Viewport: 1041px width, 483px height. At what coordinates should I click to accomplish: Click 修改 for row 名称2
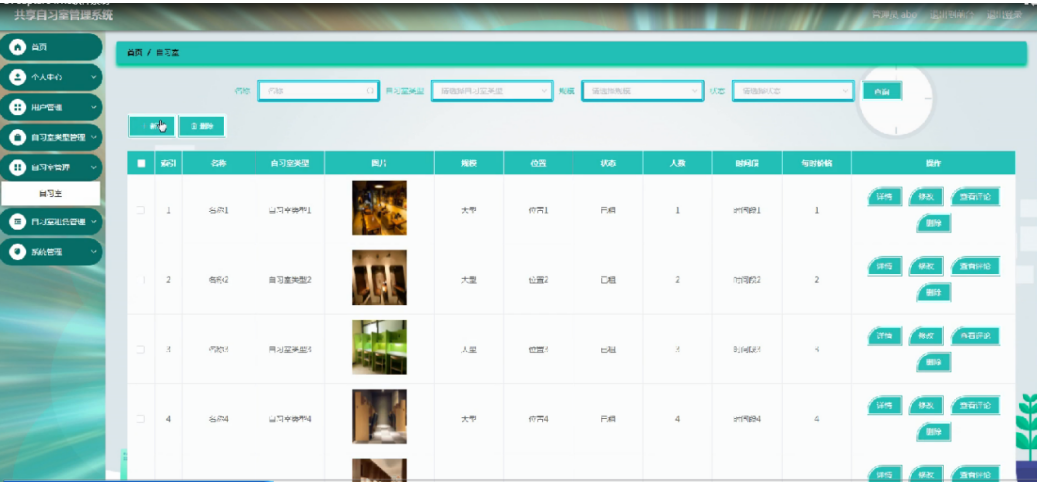925,266
